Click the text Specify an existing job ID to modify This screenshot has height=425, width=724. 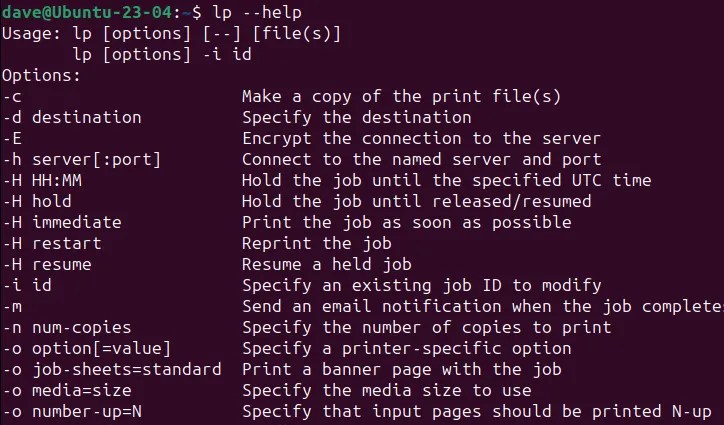[421, 285]
